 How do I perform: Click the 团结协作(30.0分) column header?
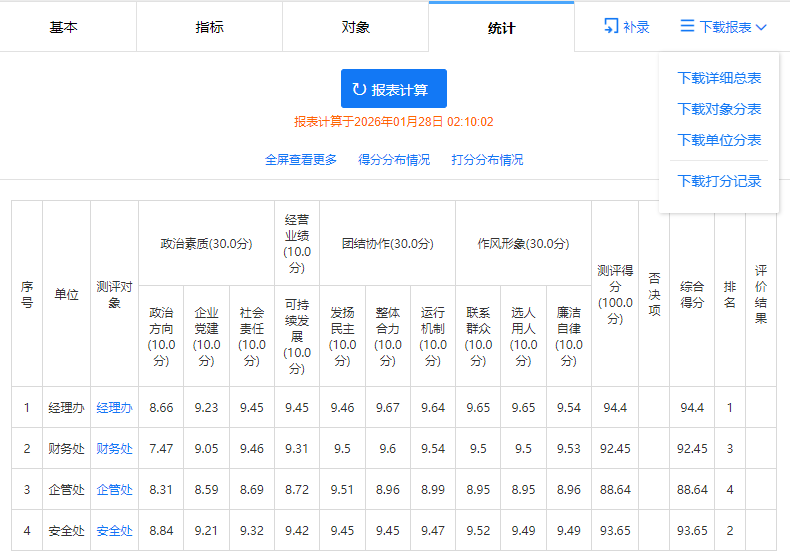click(x=387, y=243)
